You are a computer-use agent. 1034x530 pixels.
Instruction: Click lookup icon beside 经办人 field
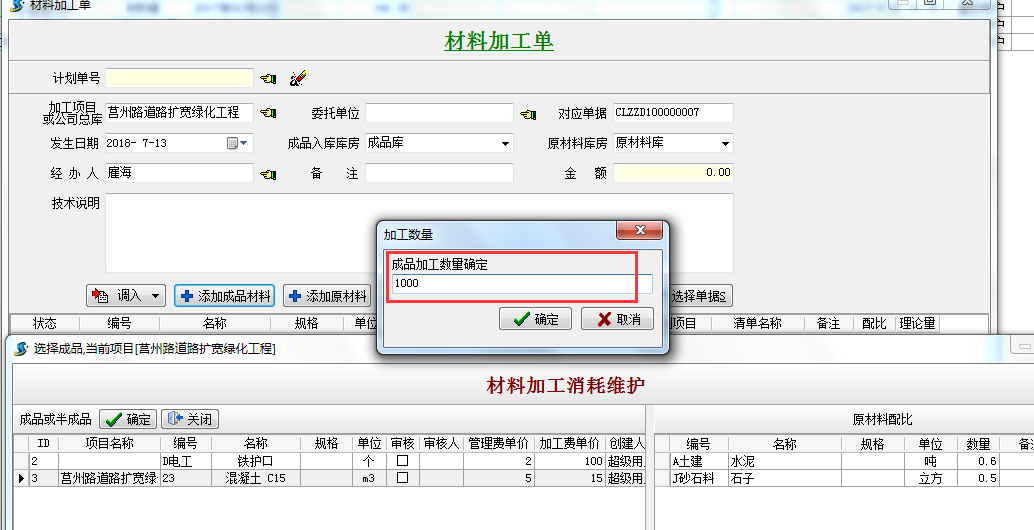click(268, 174)
